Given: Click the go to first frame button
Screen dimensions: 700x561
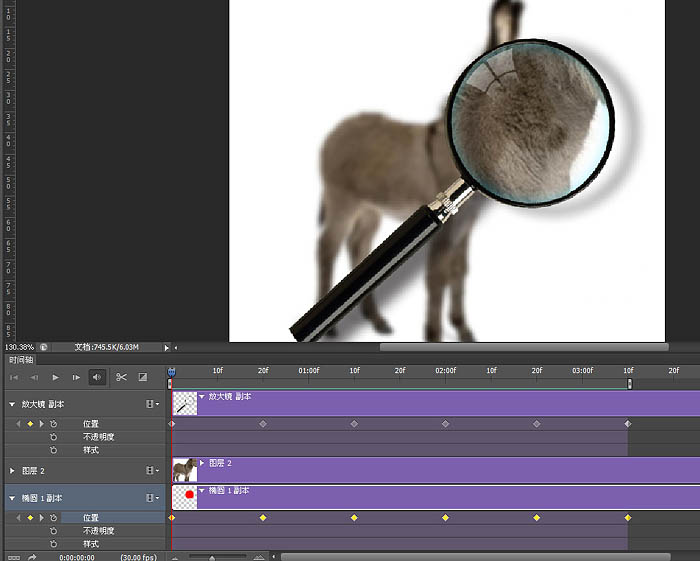Looking at the screenshot, I should coord(14,377).
